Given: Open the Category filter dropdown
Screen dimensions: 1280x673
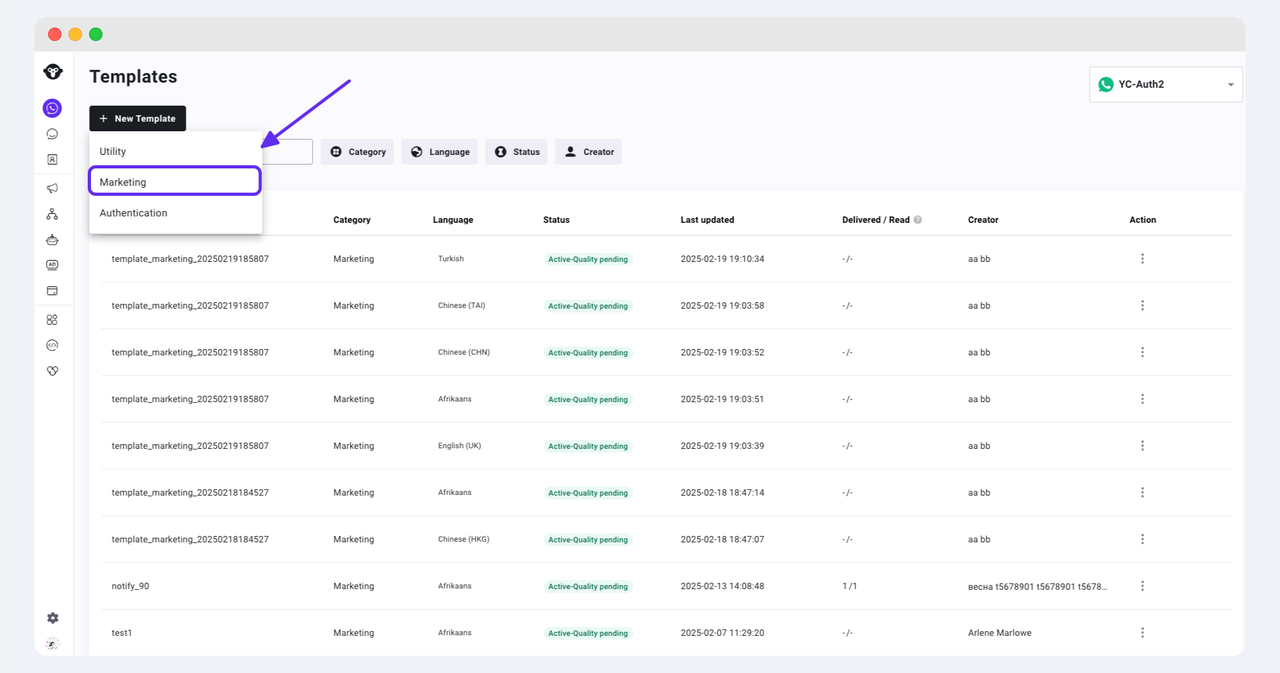Looking at the screenshot, I should [x=357, y=152].
